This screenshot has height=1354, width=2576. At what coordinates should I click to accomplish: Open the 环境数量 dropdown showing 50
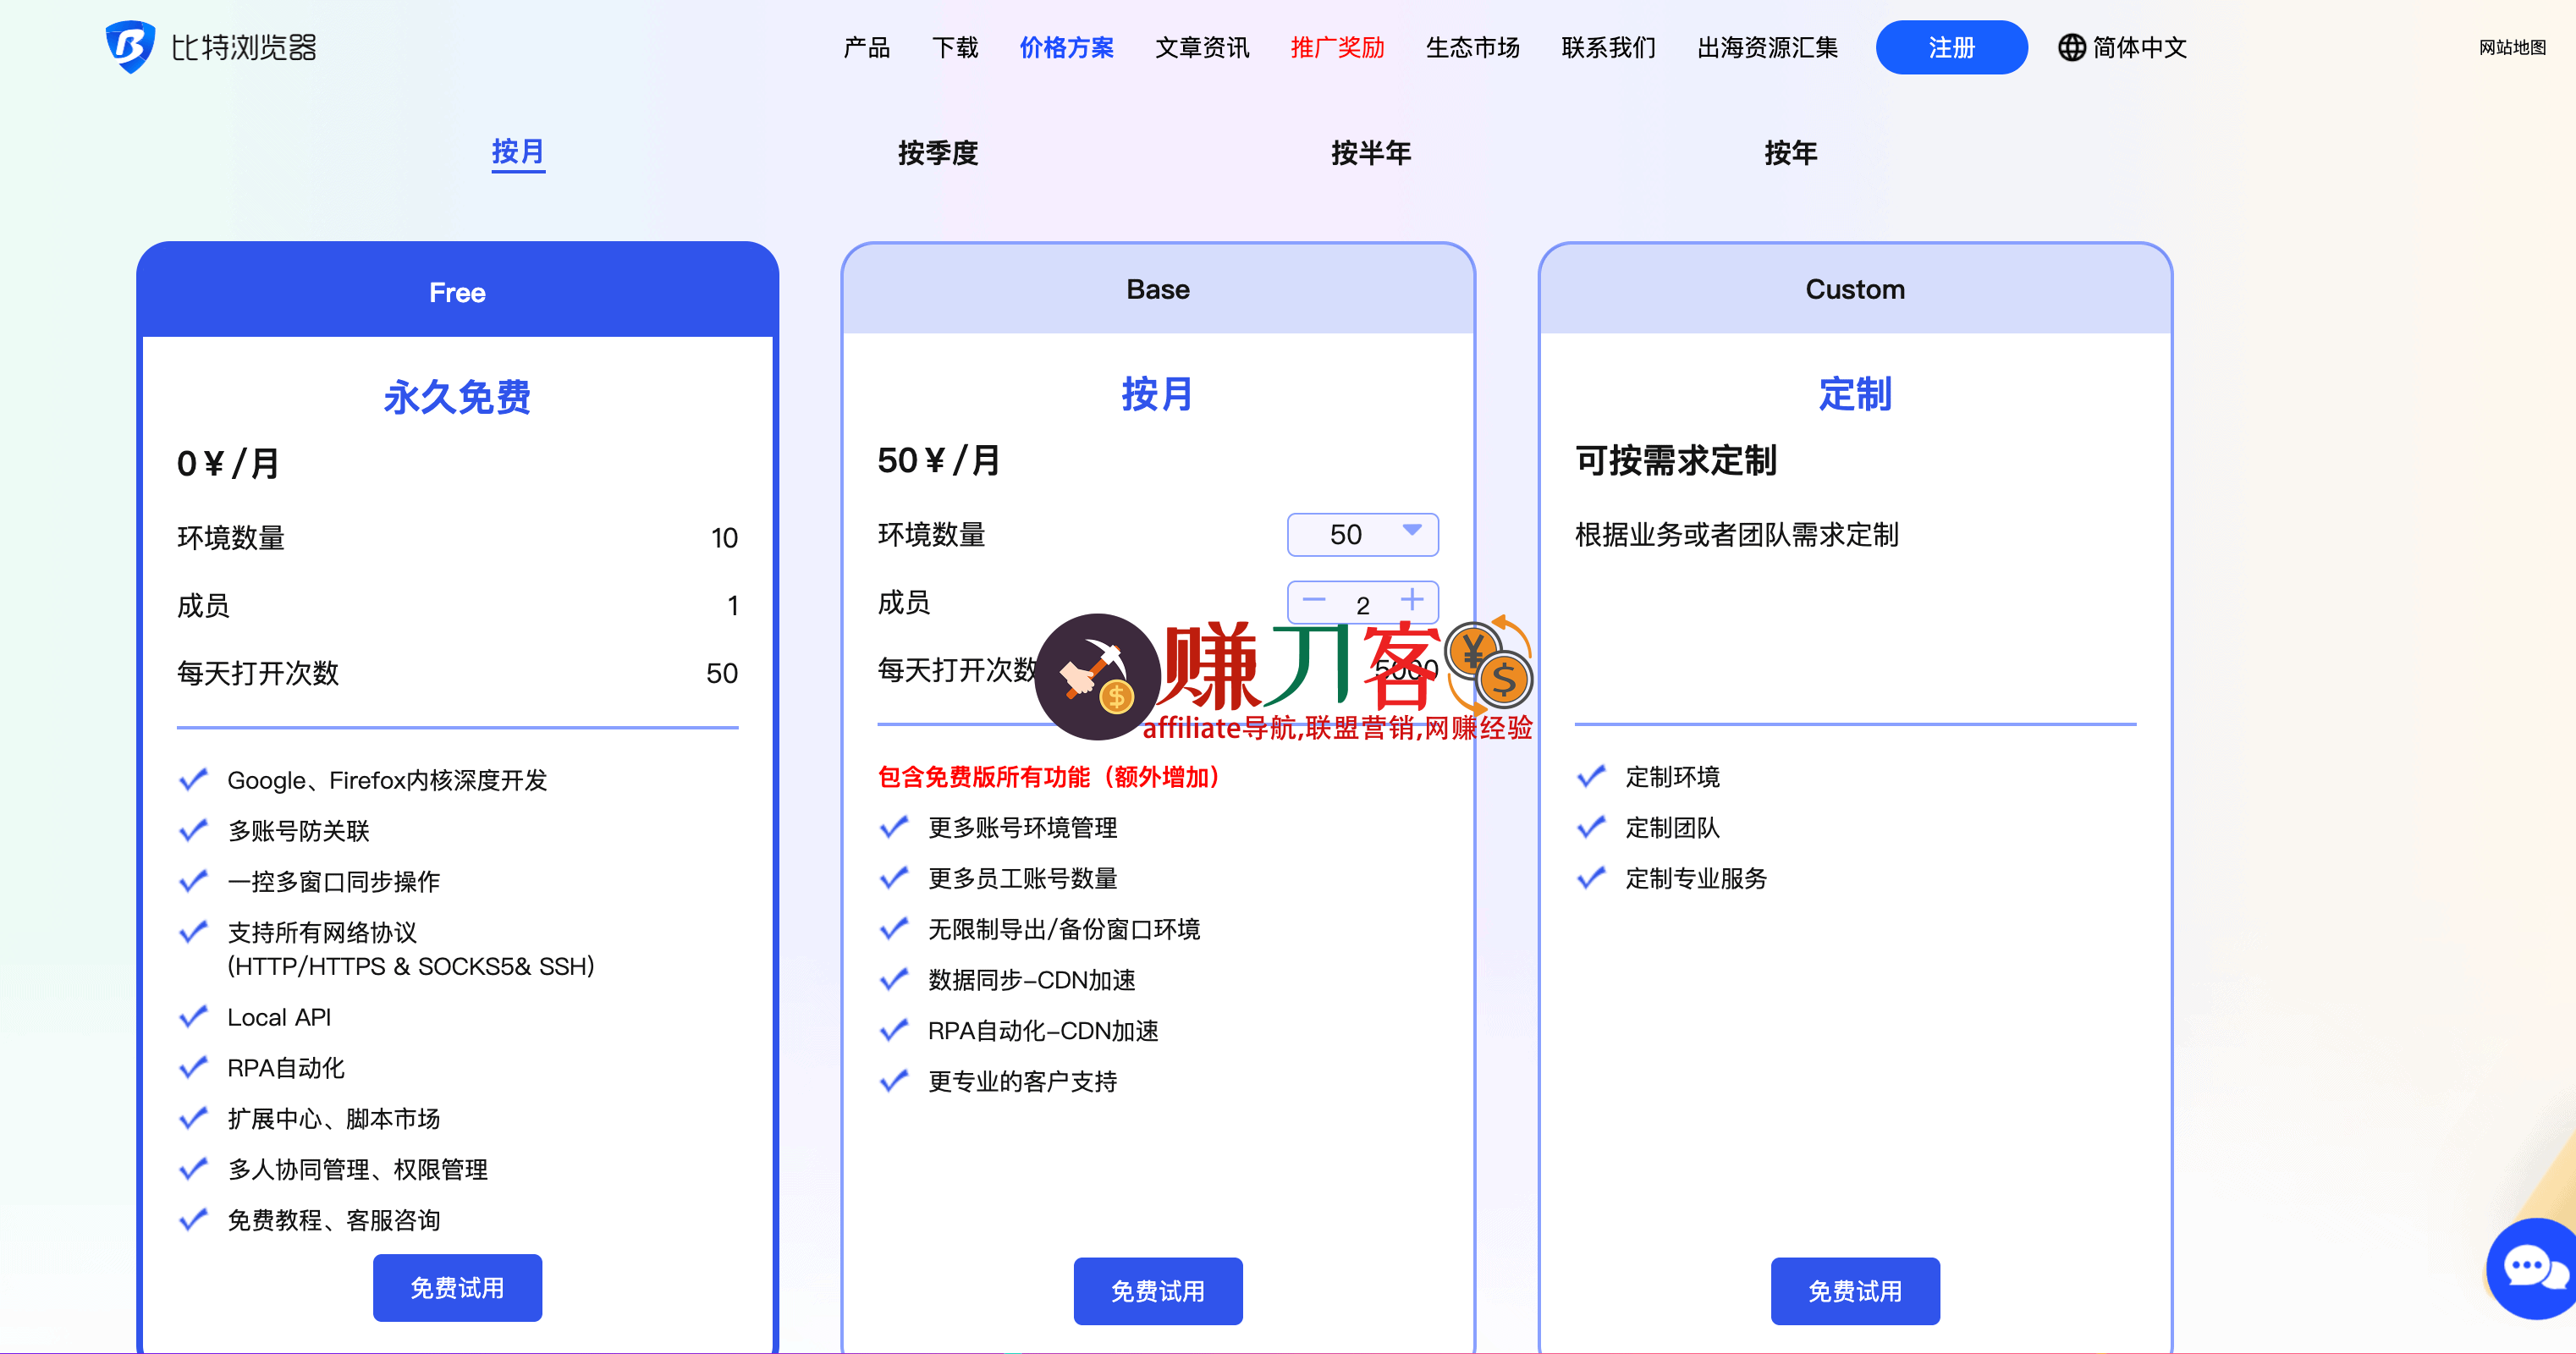click(1362, 534)
